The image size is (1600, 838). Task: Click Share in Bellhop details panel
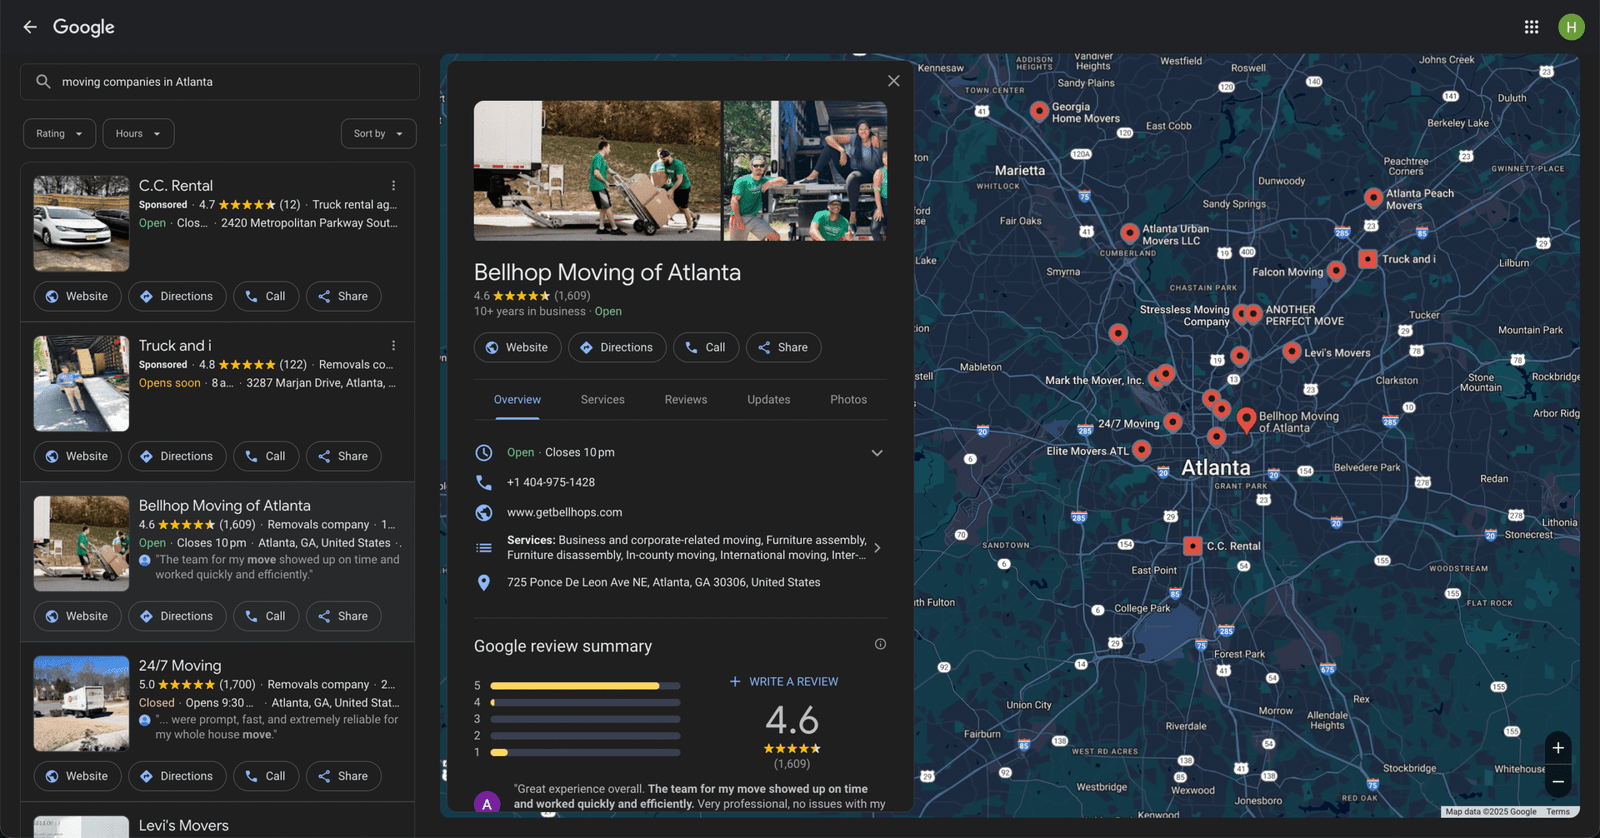[x=784, y=348]
